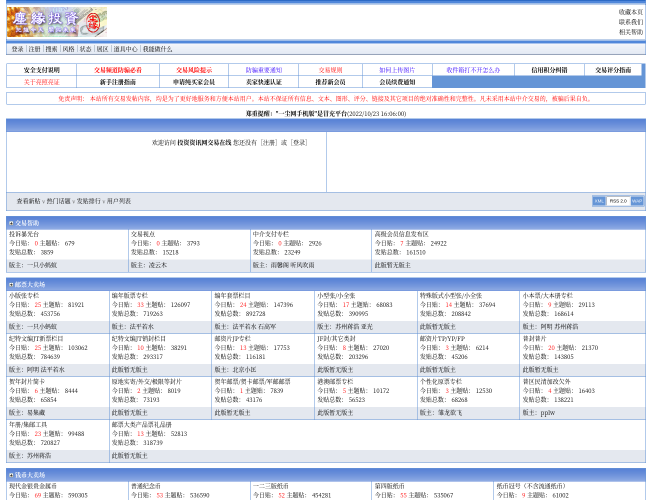Open the 投诉某光台 board
Viewport: 650px width, 500px height.
24,234
